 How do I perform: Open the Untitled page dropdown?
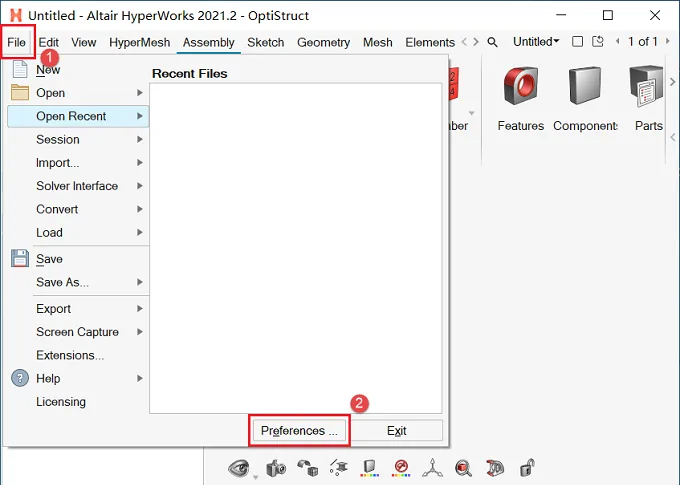click(536, 42)
